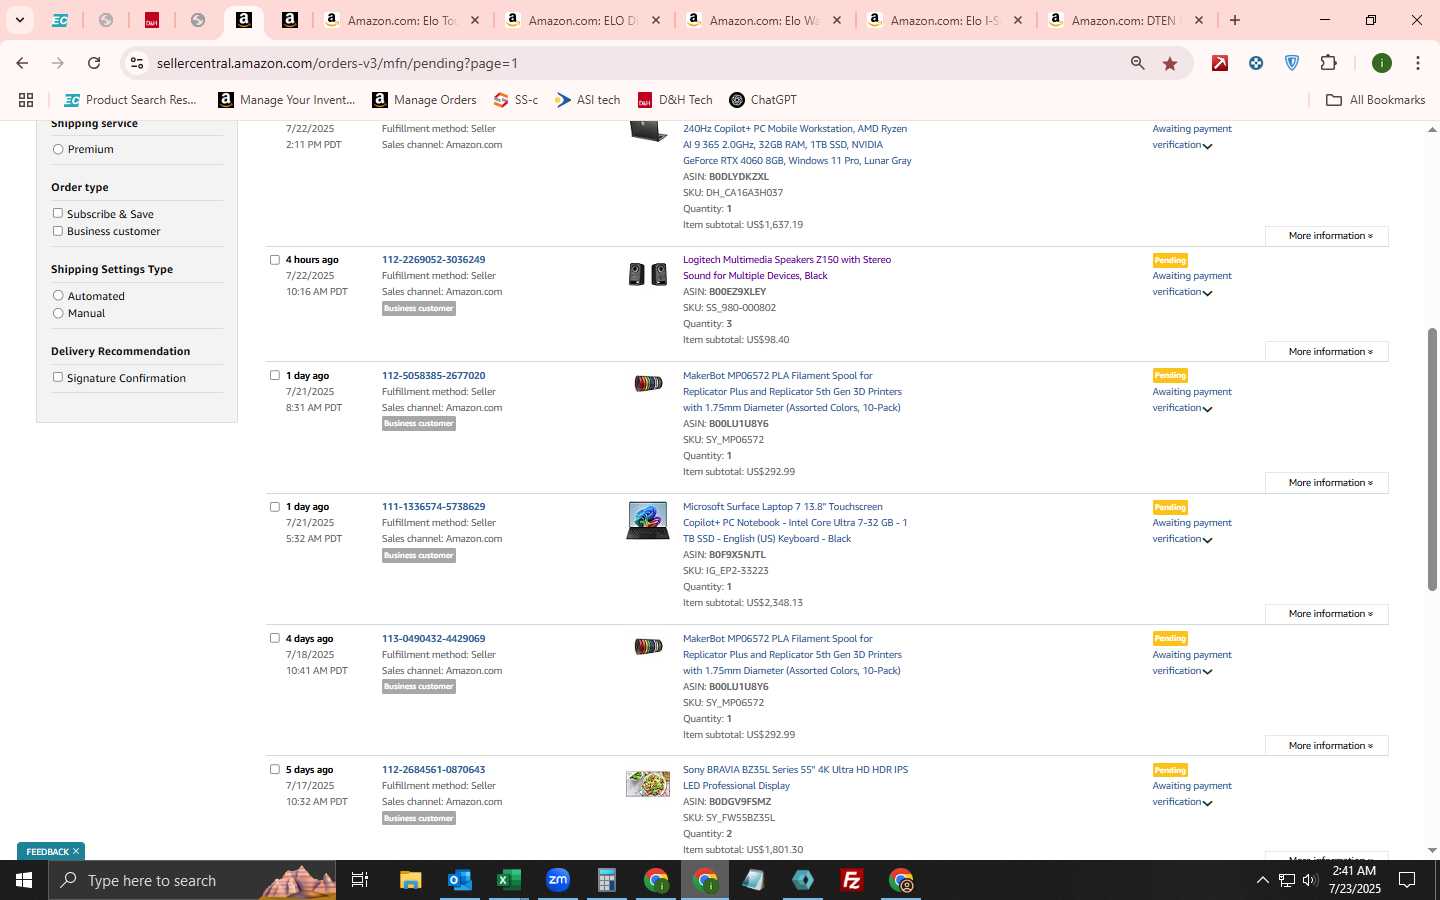1440x900 pixels.
Task: Open the tab search dropdown arrow
Action: 19,20
